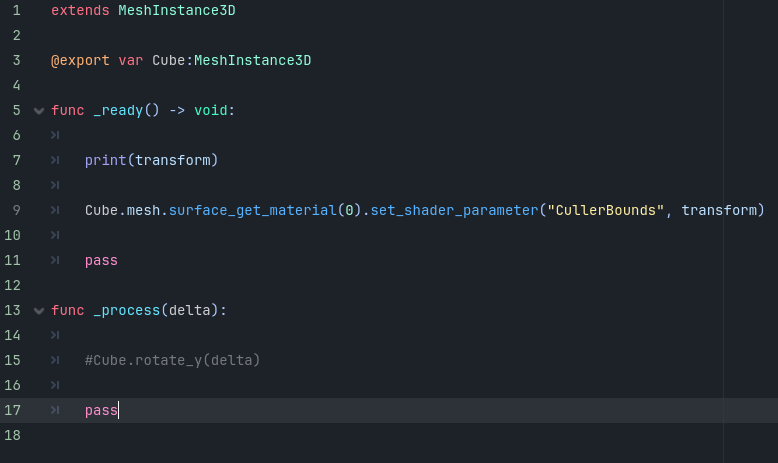Click the '_process' function name
Screen dimensions: 778x463
[x=127, y=311]
